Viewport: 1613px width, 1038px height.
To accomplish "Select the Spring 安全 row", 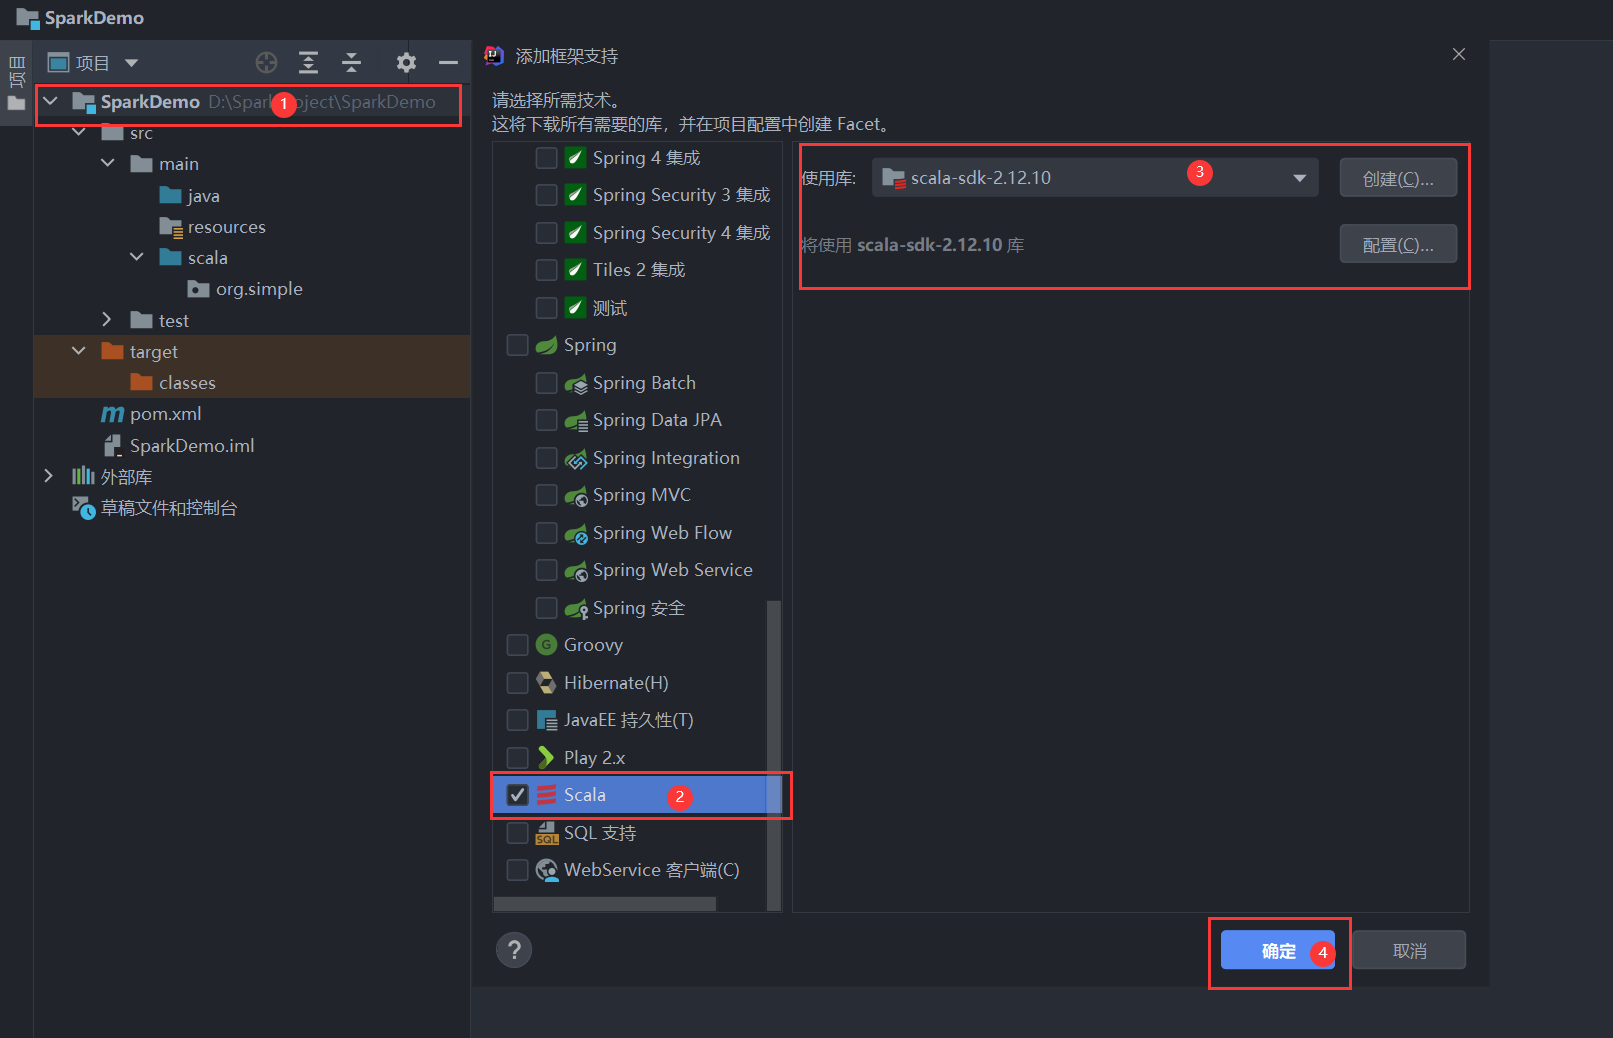I will 637,608.
